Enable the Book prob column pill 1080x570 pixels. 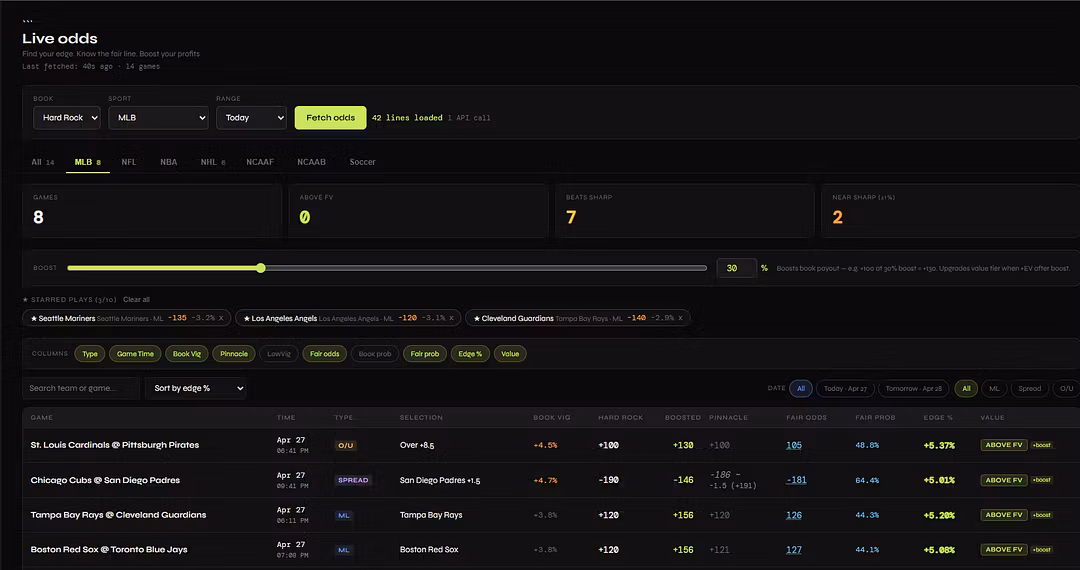click(375, 354)
